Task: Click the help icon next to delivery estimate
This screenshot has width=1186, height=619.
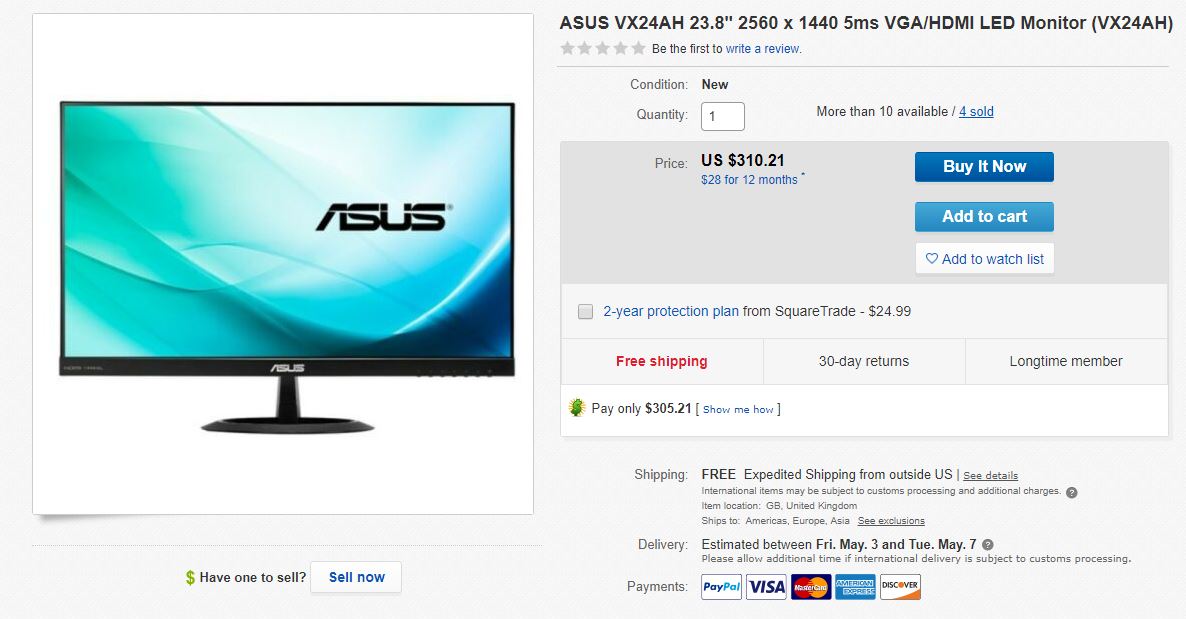Action: pyautogui.click(x=987, y=544)
